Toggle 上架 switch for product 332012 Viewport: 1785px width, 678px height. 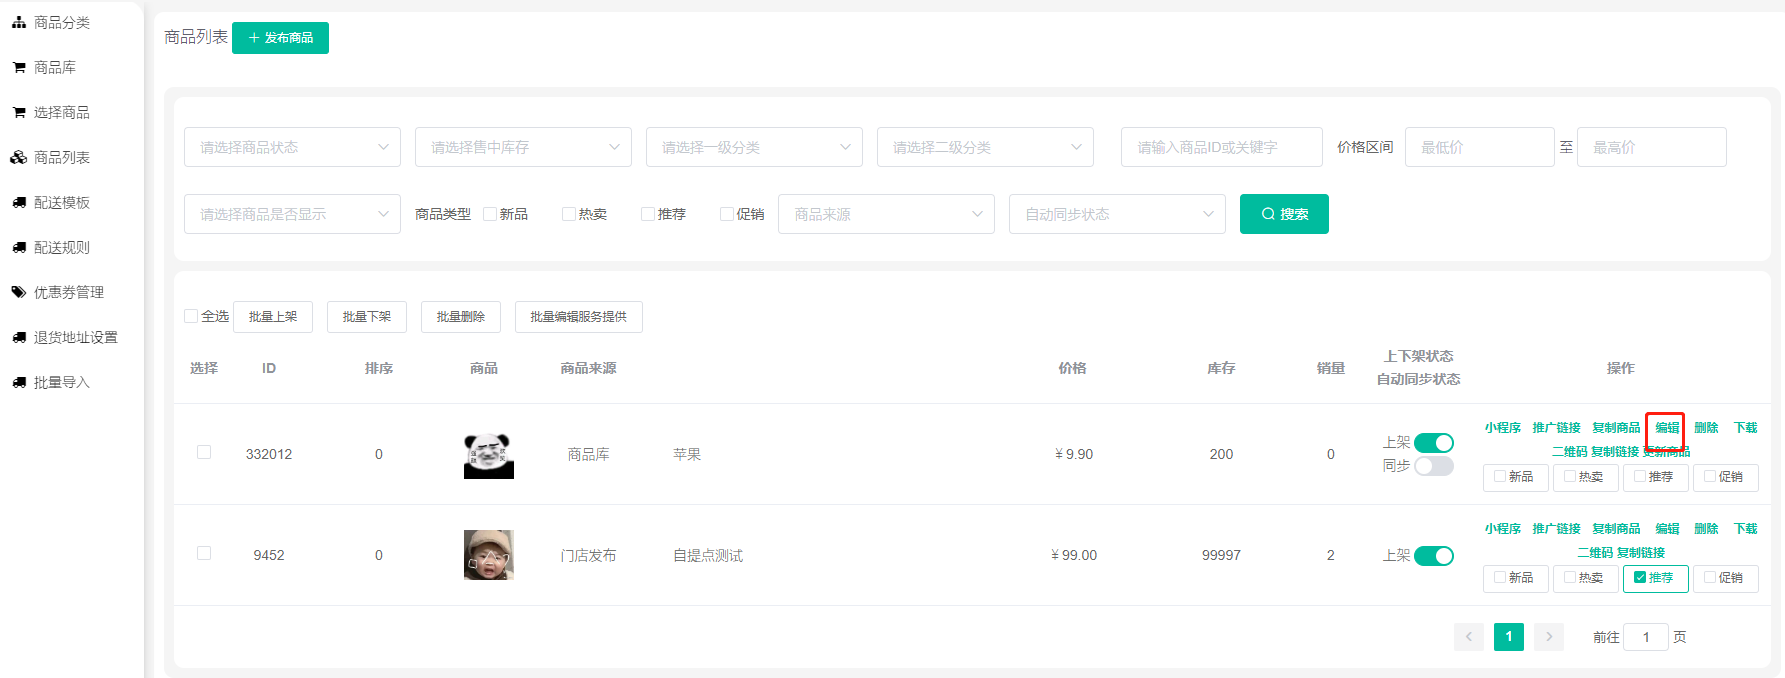[x=1433, y=443]
